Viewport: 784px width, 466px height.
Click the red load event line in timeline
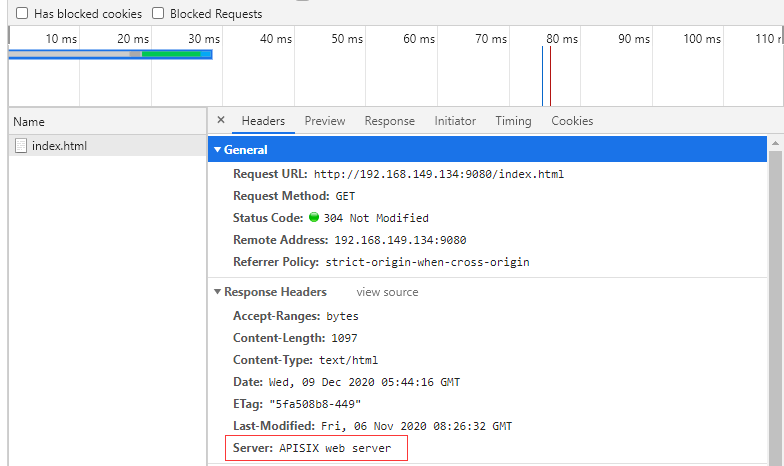click(x=550, y=75)
